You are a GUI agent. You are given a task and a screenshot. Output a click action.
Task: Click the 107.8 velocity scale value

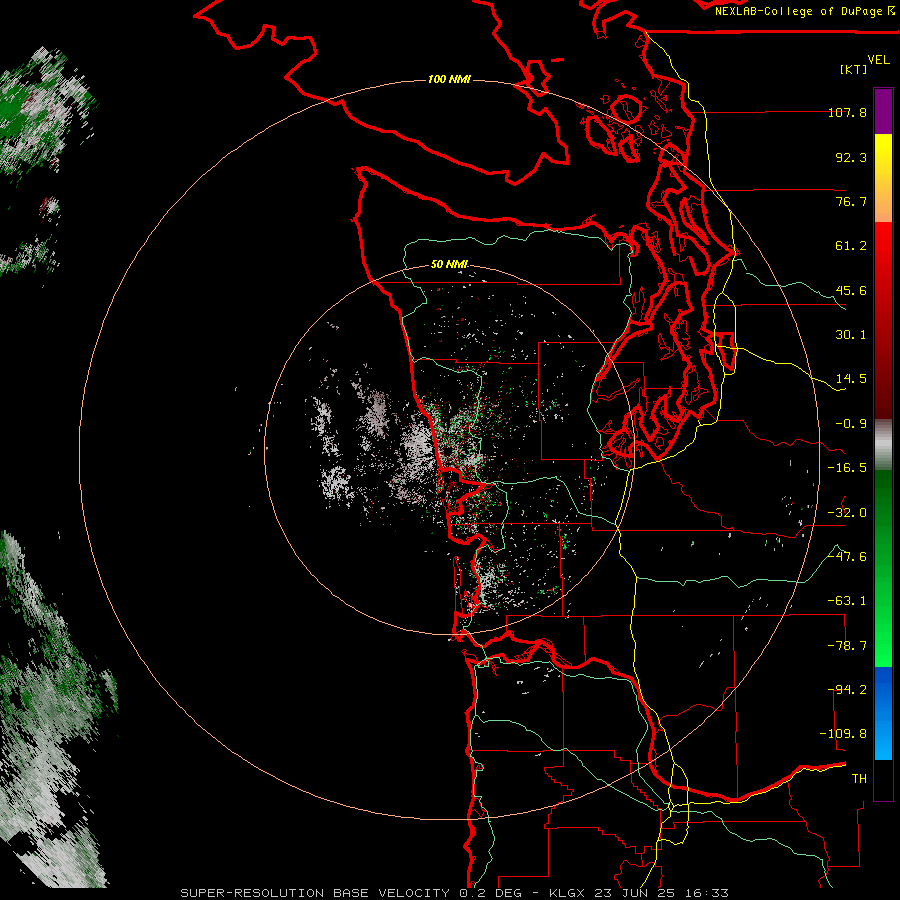[x=847, y=112]
